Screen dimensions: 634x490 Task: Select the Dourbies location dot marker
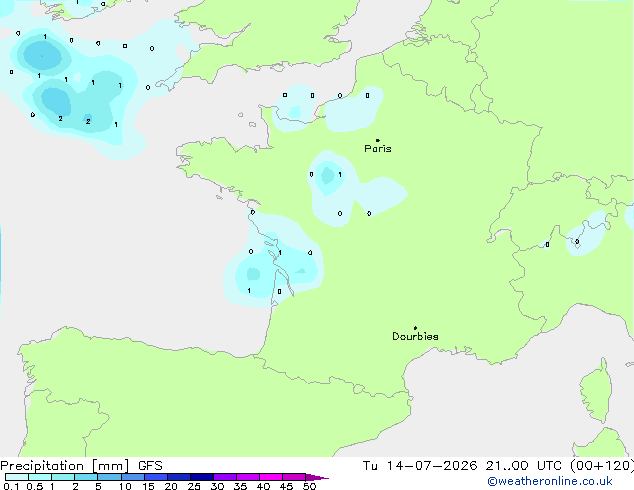[415, 328]
